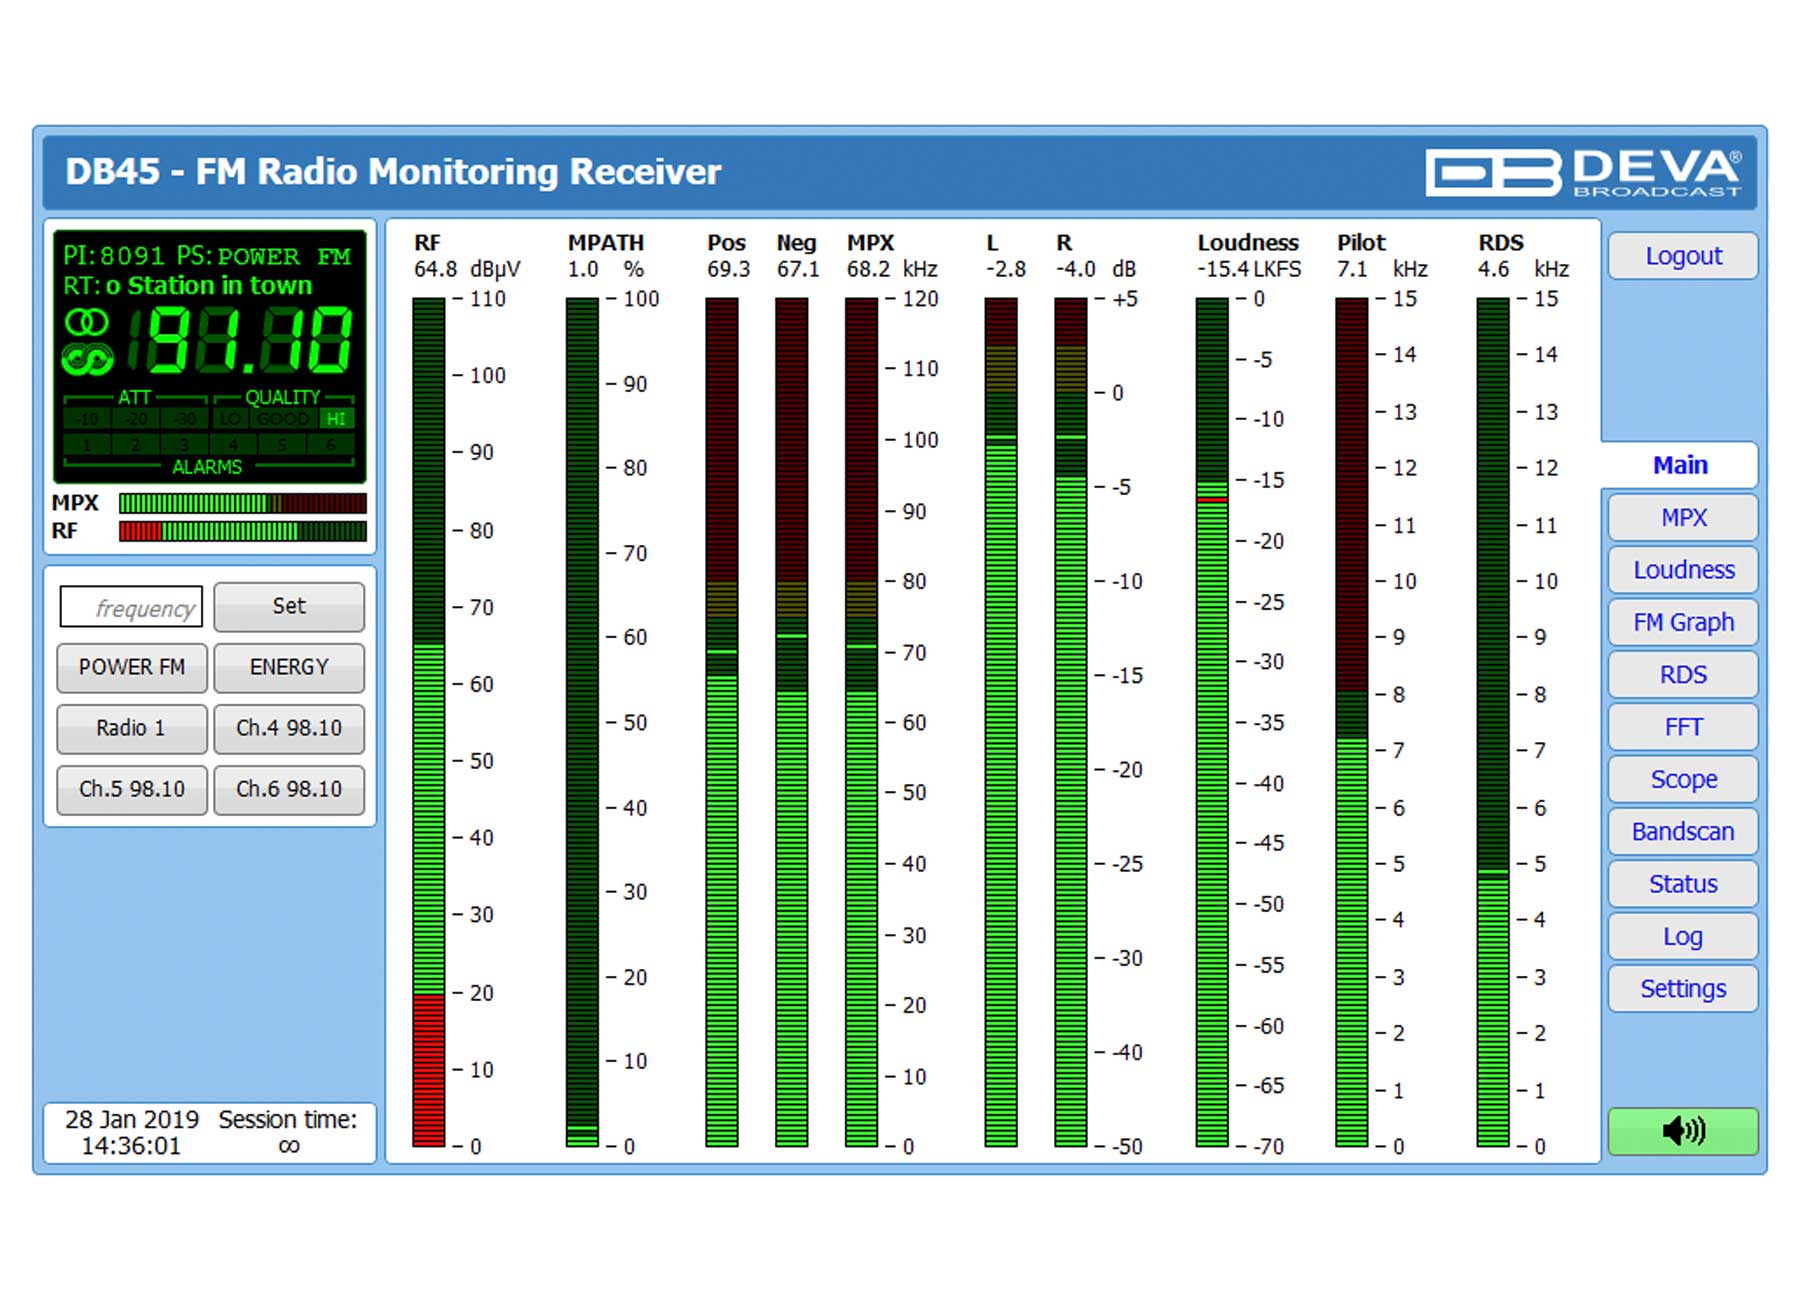Click the speaker audio listen button
Viewport: 1800px width, 1300px height.
tap(1683, 1131)
